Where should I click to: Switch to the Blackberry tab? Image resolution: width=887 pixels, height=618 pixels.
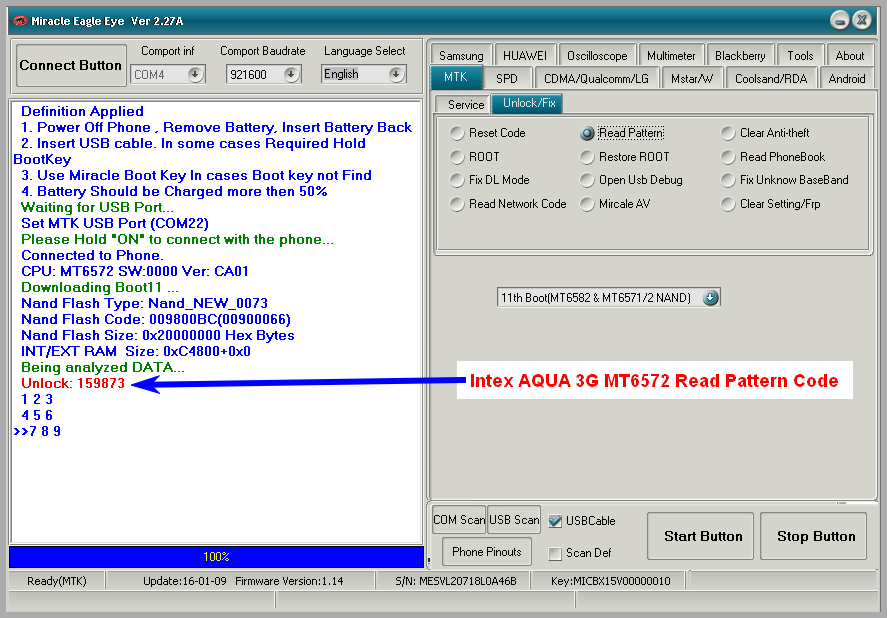[740, 55]
